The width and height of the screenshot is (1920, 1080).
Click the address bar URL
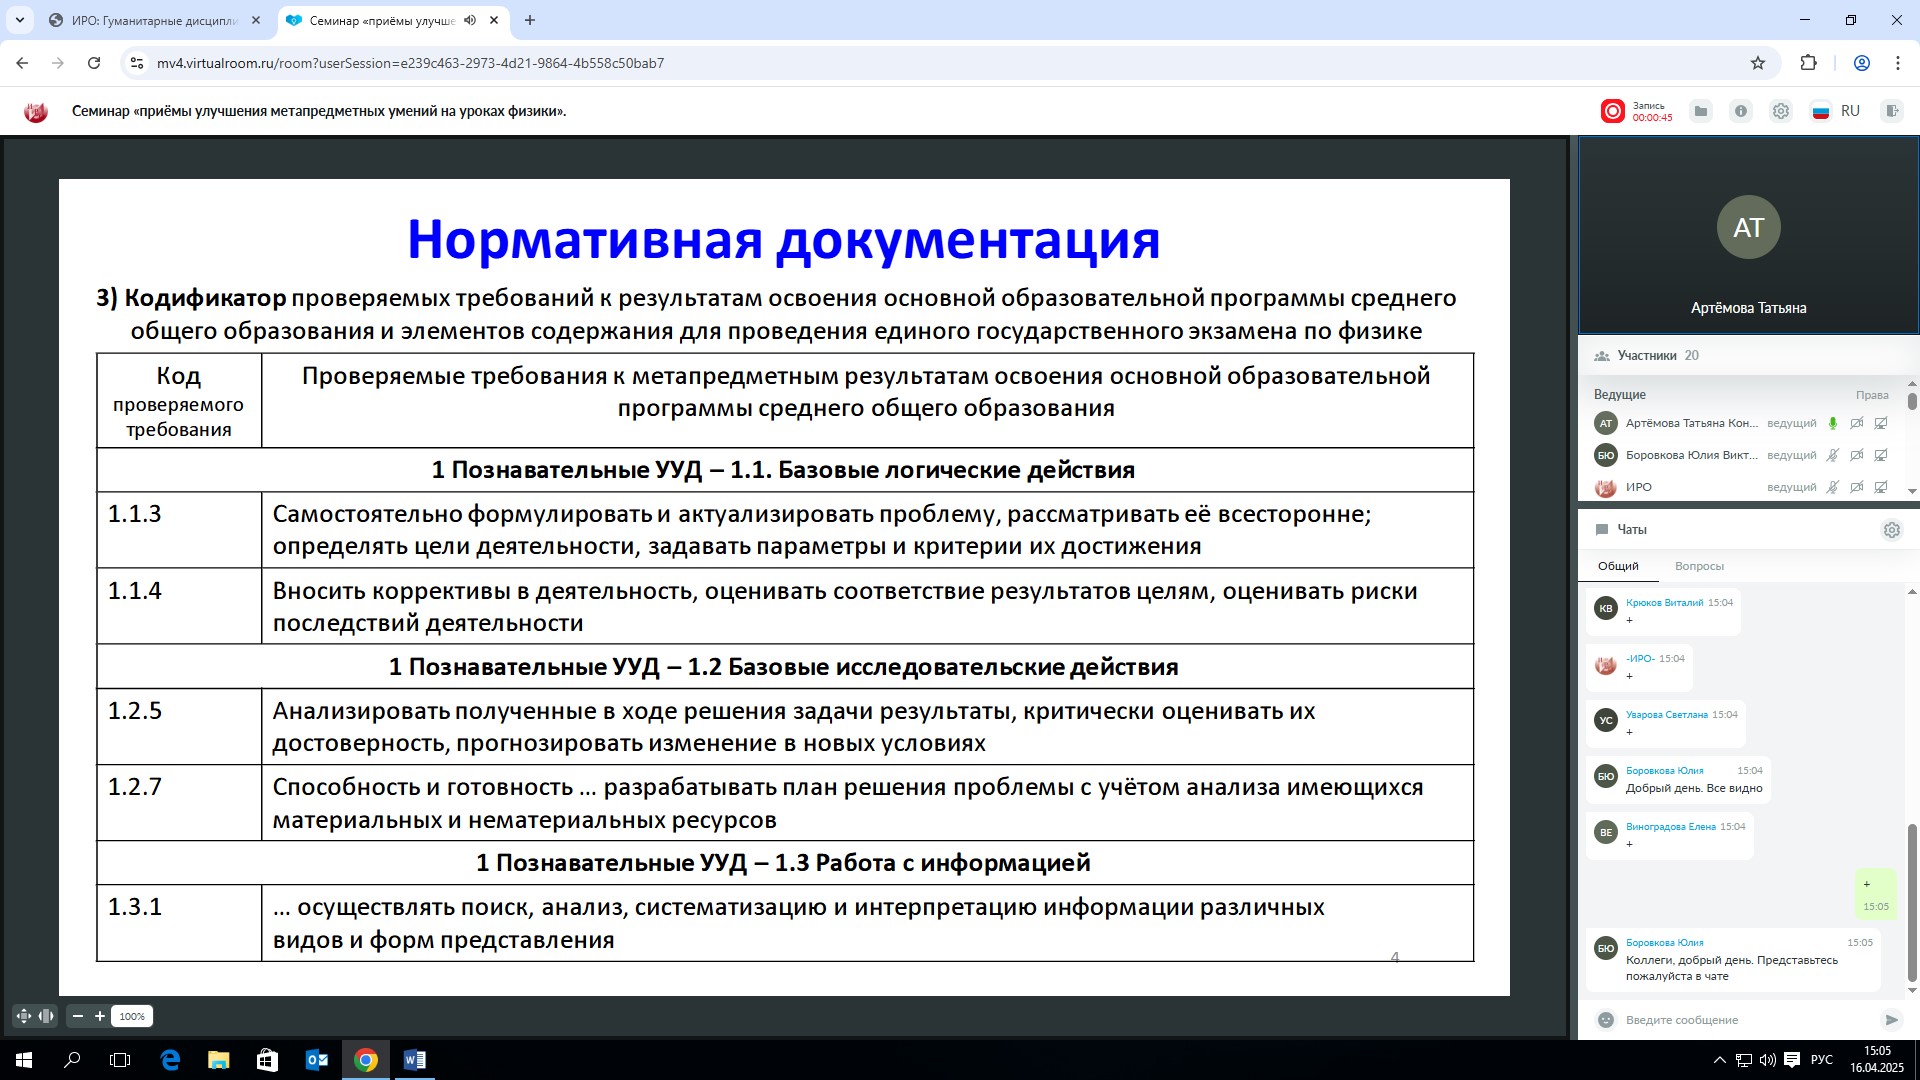coord(411,63)
